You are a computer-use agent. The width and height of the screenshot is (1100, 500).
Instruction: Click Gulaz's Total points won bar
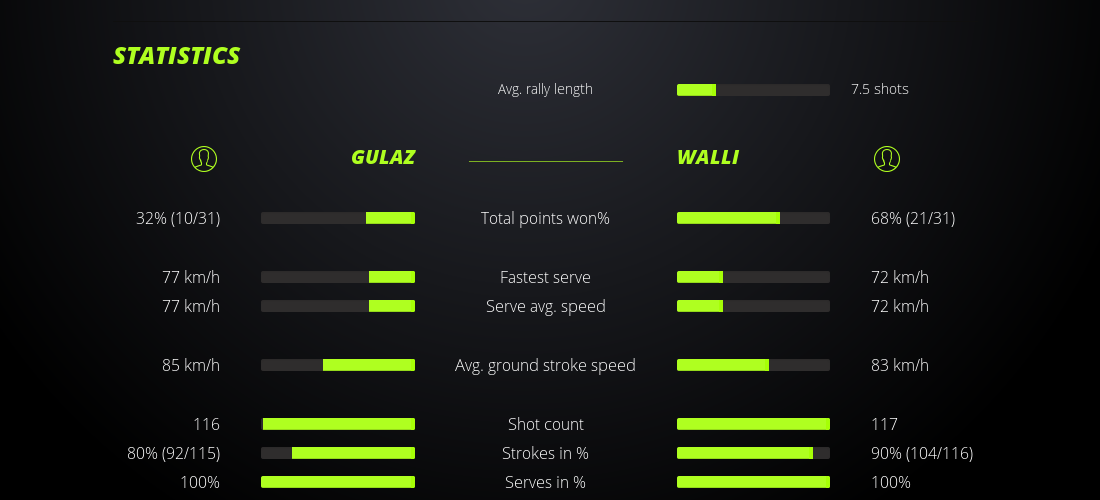coord(338,218)
